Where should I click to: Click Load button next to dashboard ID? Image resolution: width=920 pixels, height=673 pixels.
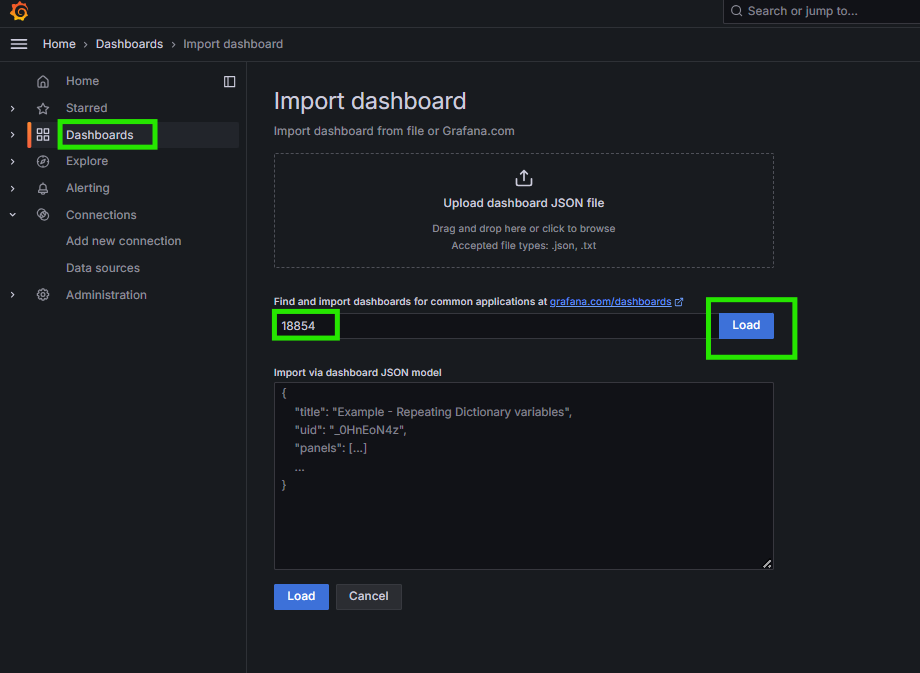[x=746, y=325]
